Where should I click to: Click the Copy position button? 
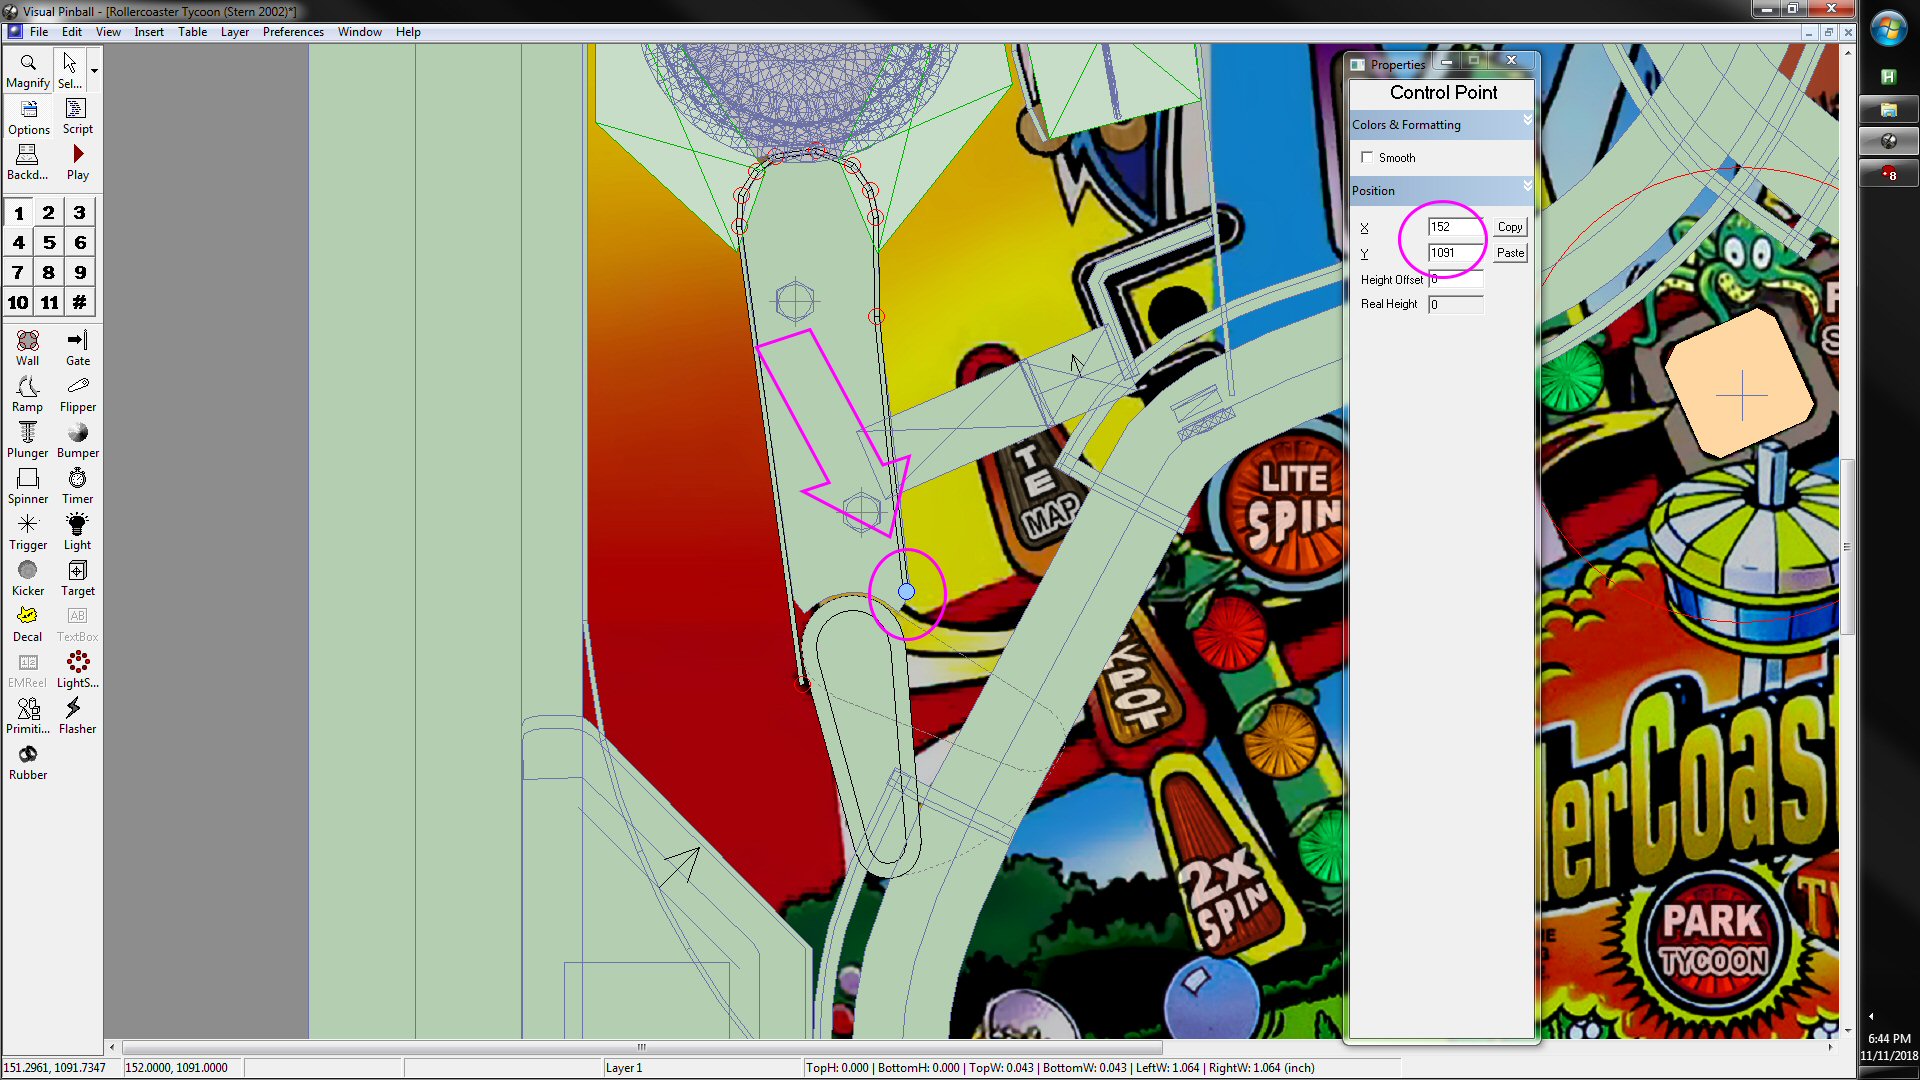[1510, 227]
